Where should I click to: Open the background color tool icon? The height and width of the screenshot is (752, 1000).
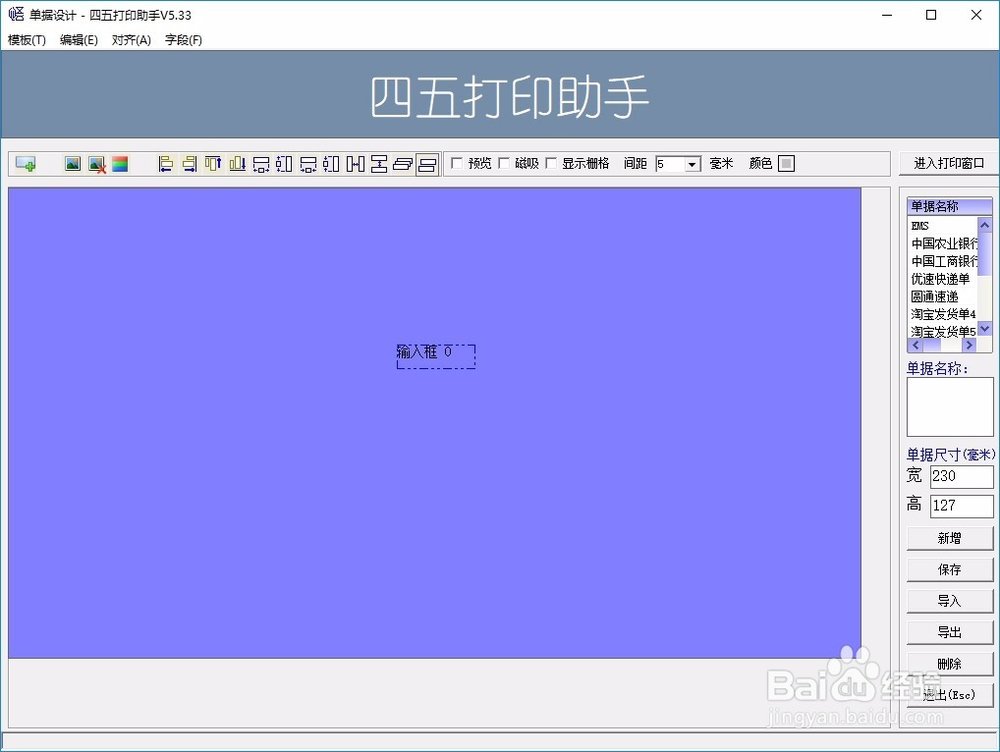(x=119, y=163)
